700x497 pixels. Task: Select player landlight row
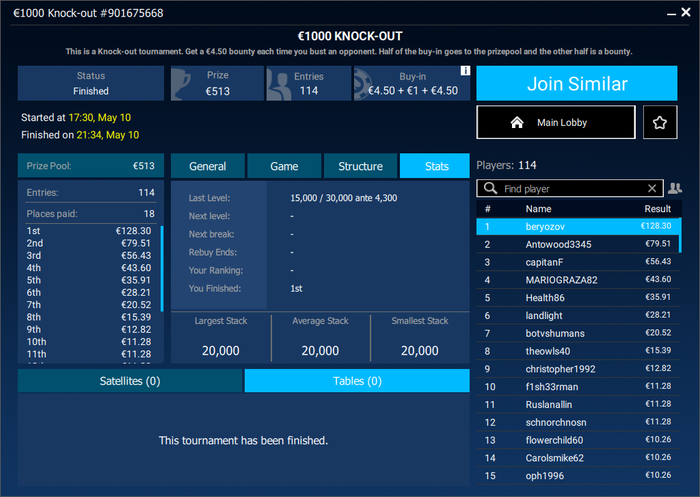[578, 316]
